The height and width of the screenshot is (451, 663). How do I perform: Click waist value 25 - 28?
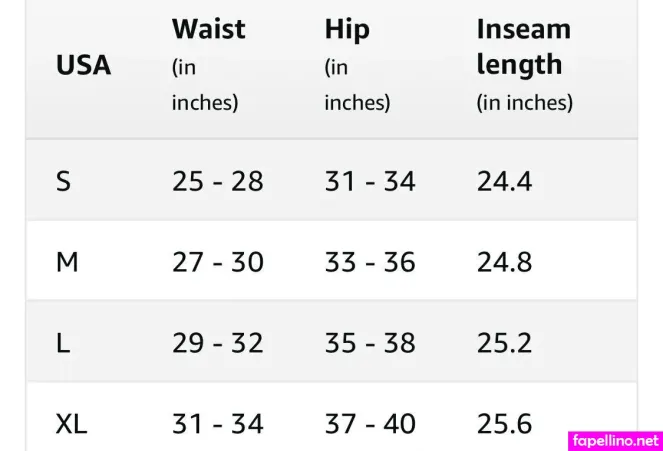(x=217, y=182)
